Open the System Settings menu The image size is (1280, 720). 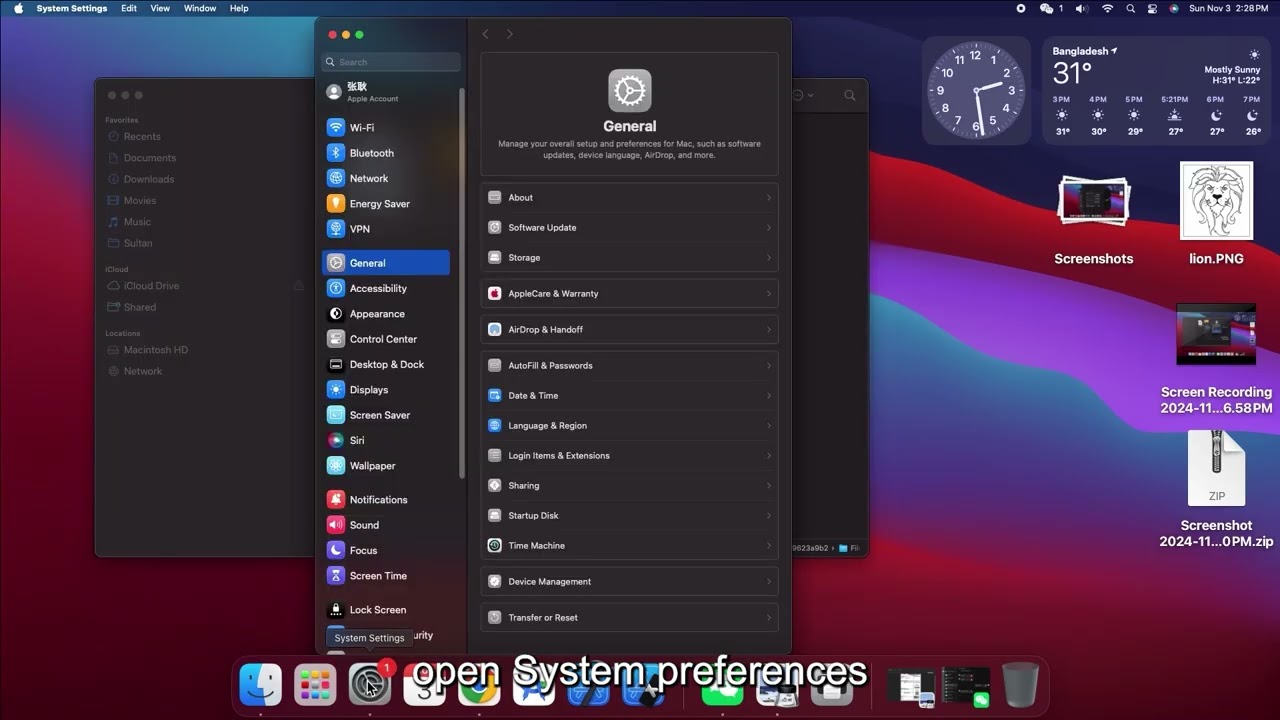point(72,8)
